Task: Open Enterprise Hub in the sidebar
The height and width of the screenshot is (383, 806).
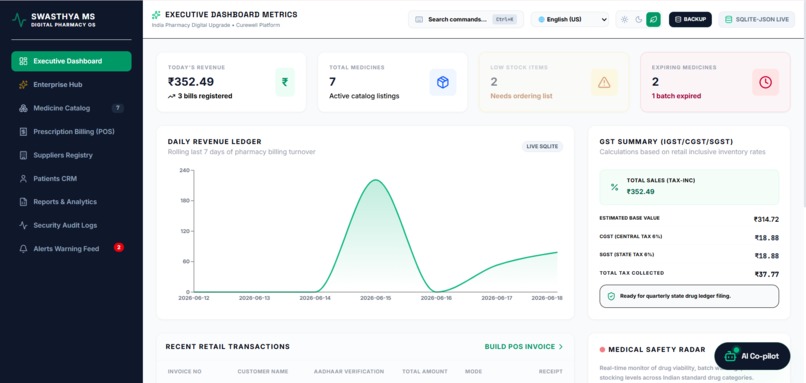Action: click(71, 85)
